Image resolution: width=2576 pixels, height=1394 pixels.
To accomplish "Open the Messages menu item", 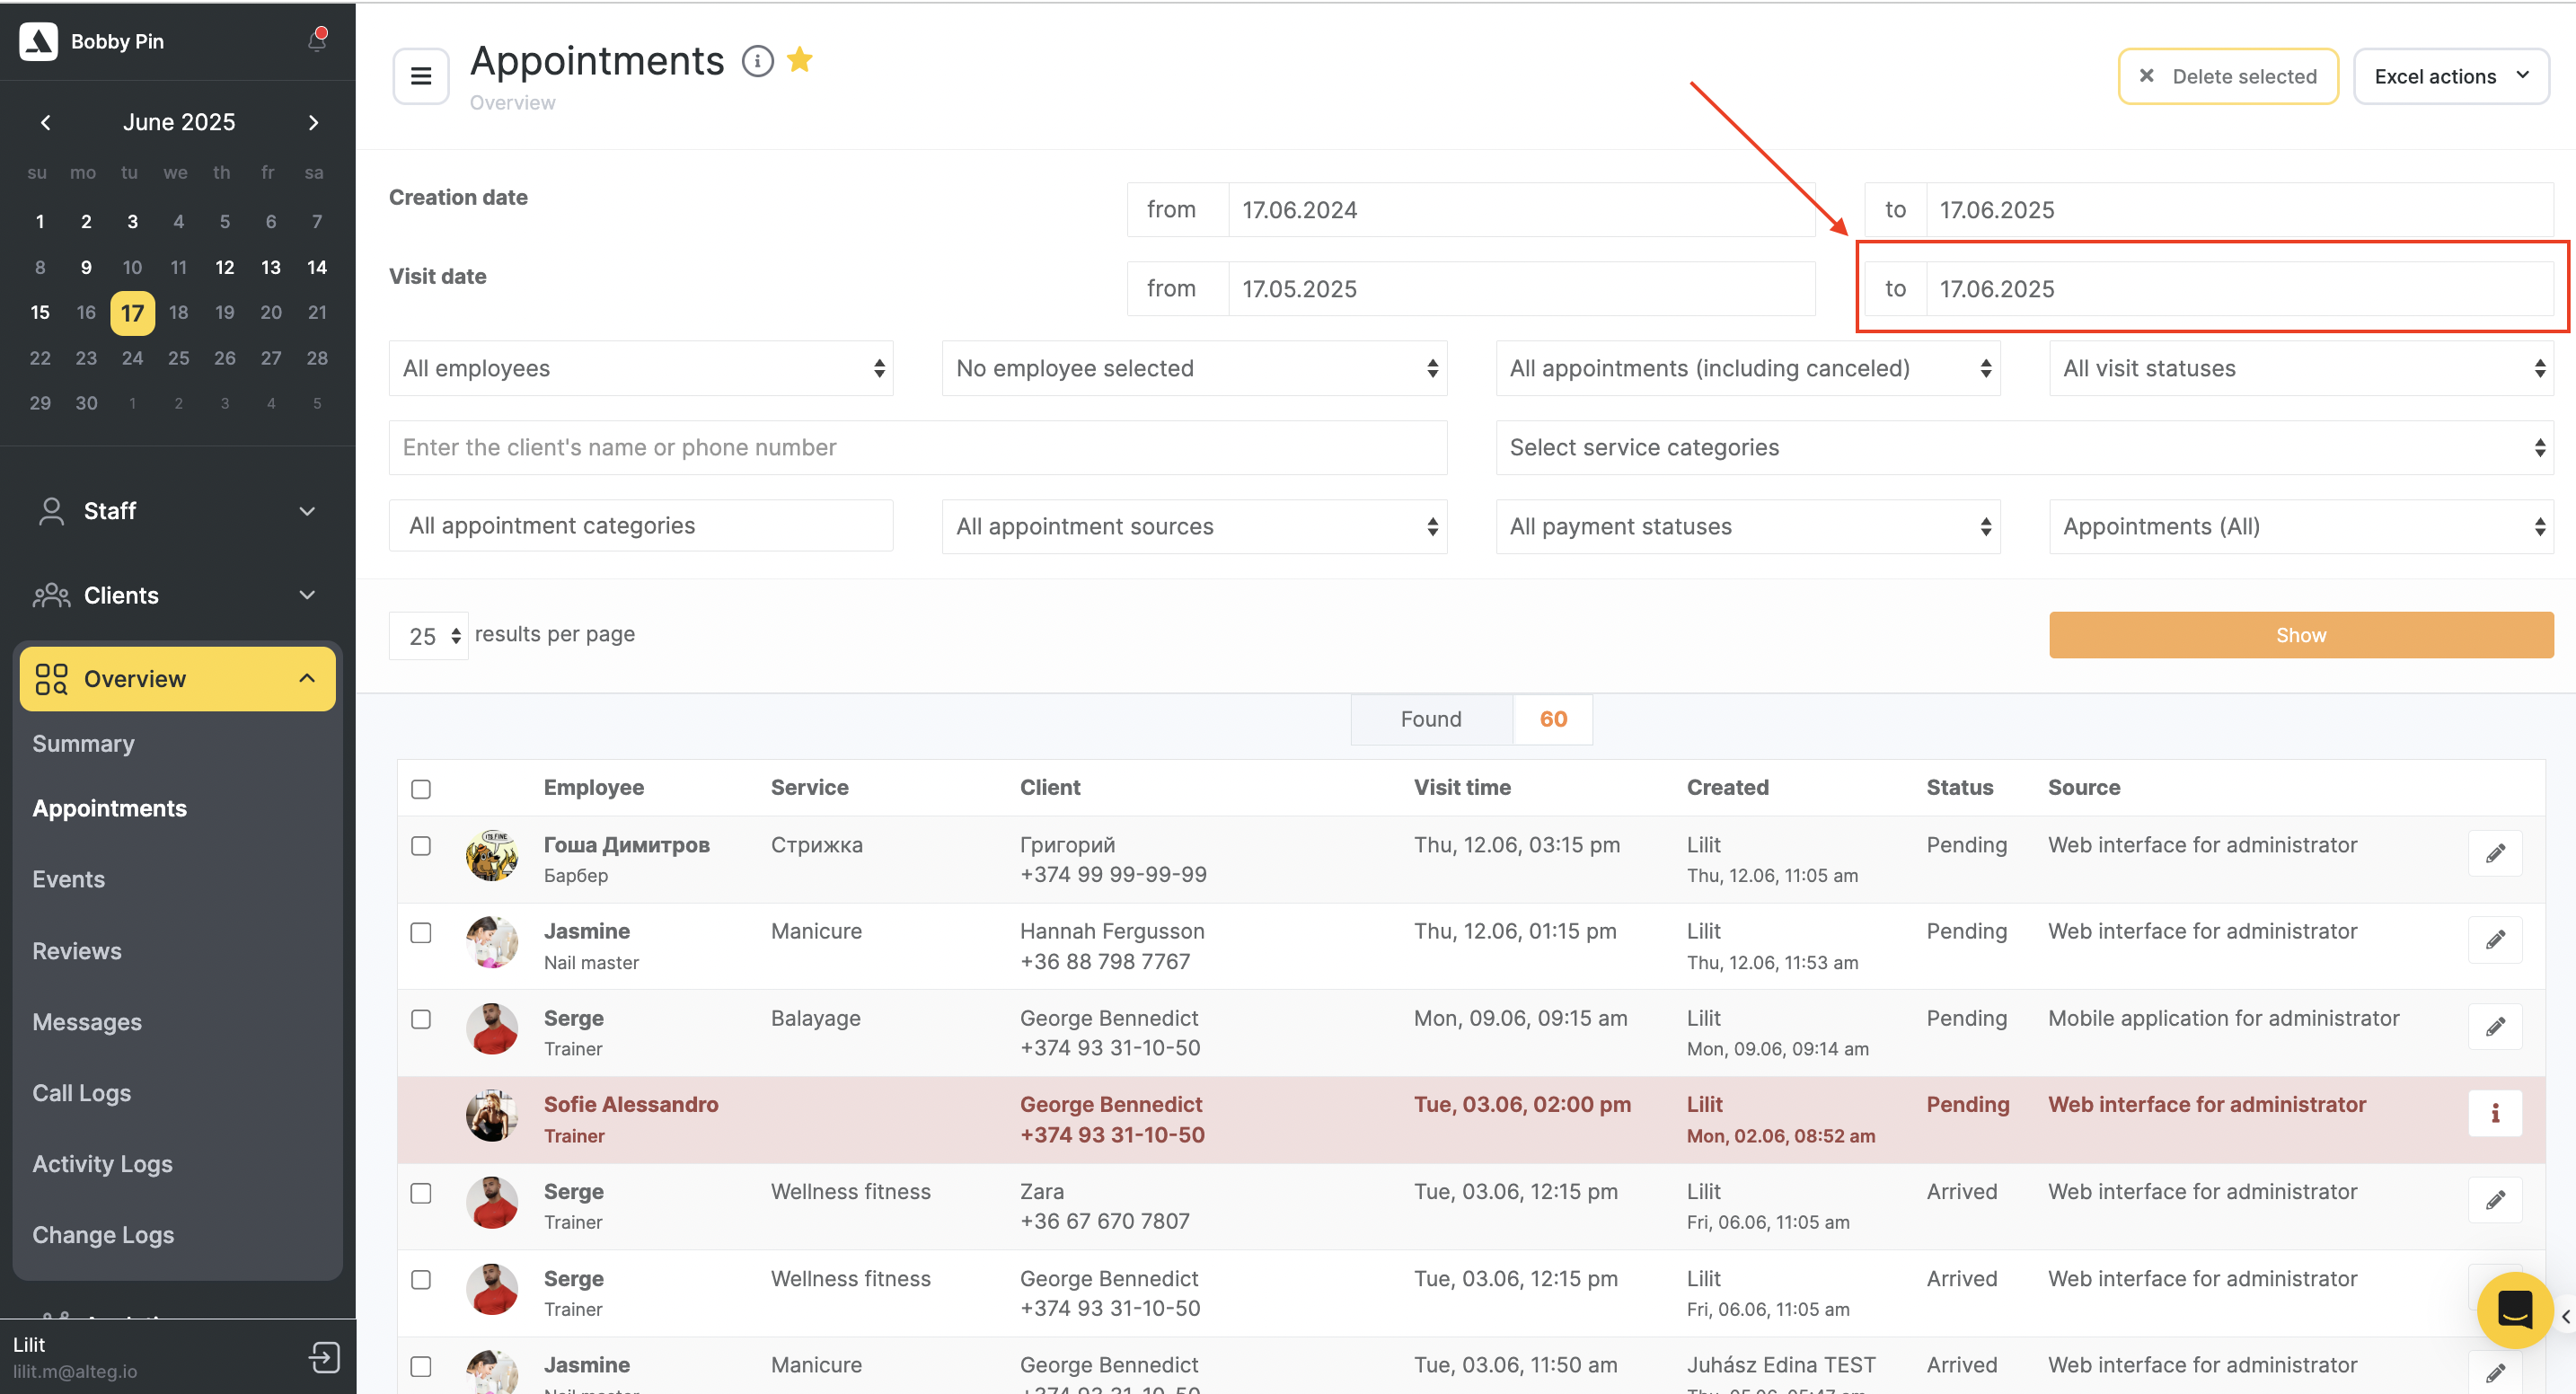I will point(87,1022).
